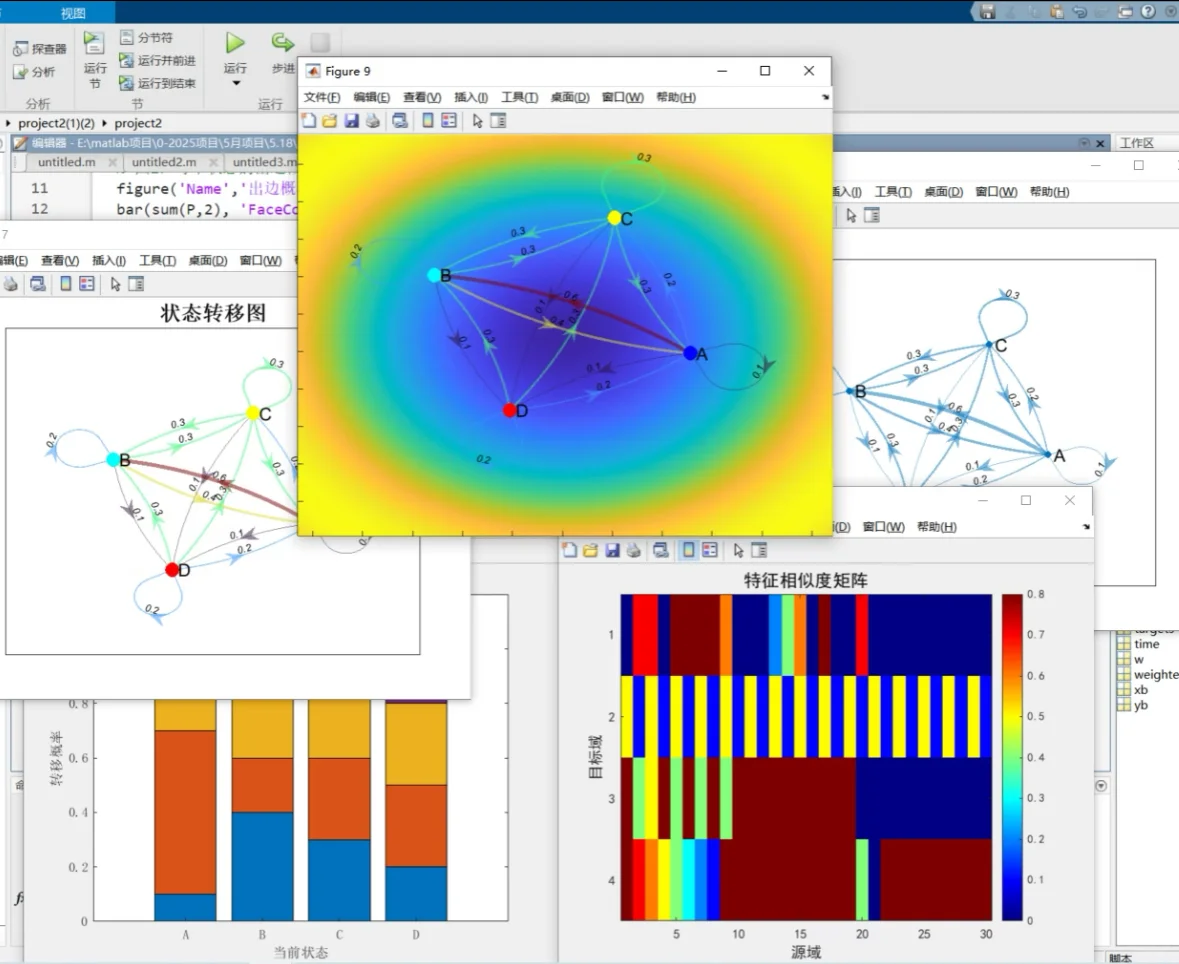Expand the Run (运行) button dropdown arrow
Screen dimensions: 1179x964
coord(235,83)
